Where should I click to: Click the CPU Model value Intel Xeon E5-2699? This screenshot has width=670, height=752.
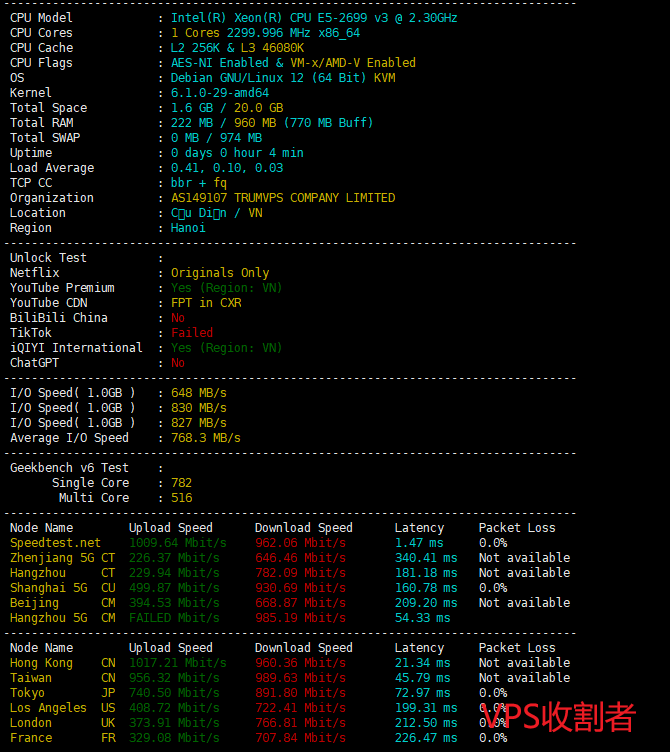(314, 18)
